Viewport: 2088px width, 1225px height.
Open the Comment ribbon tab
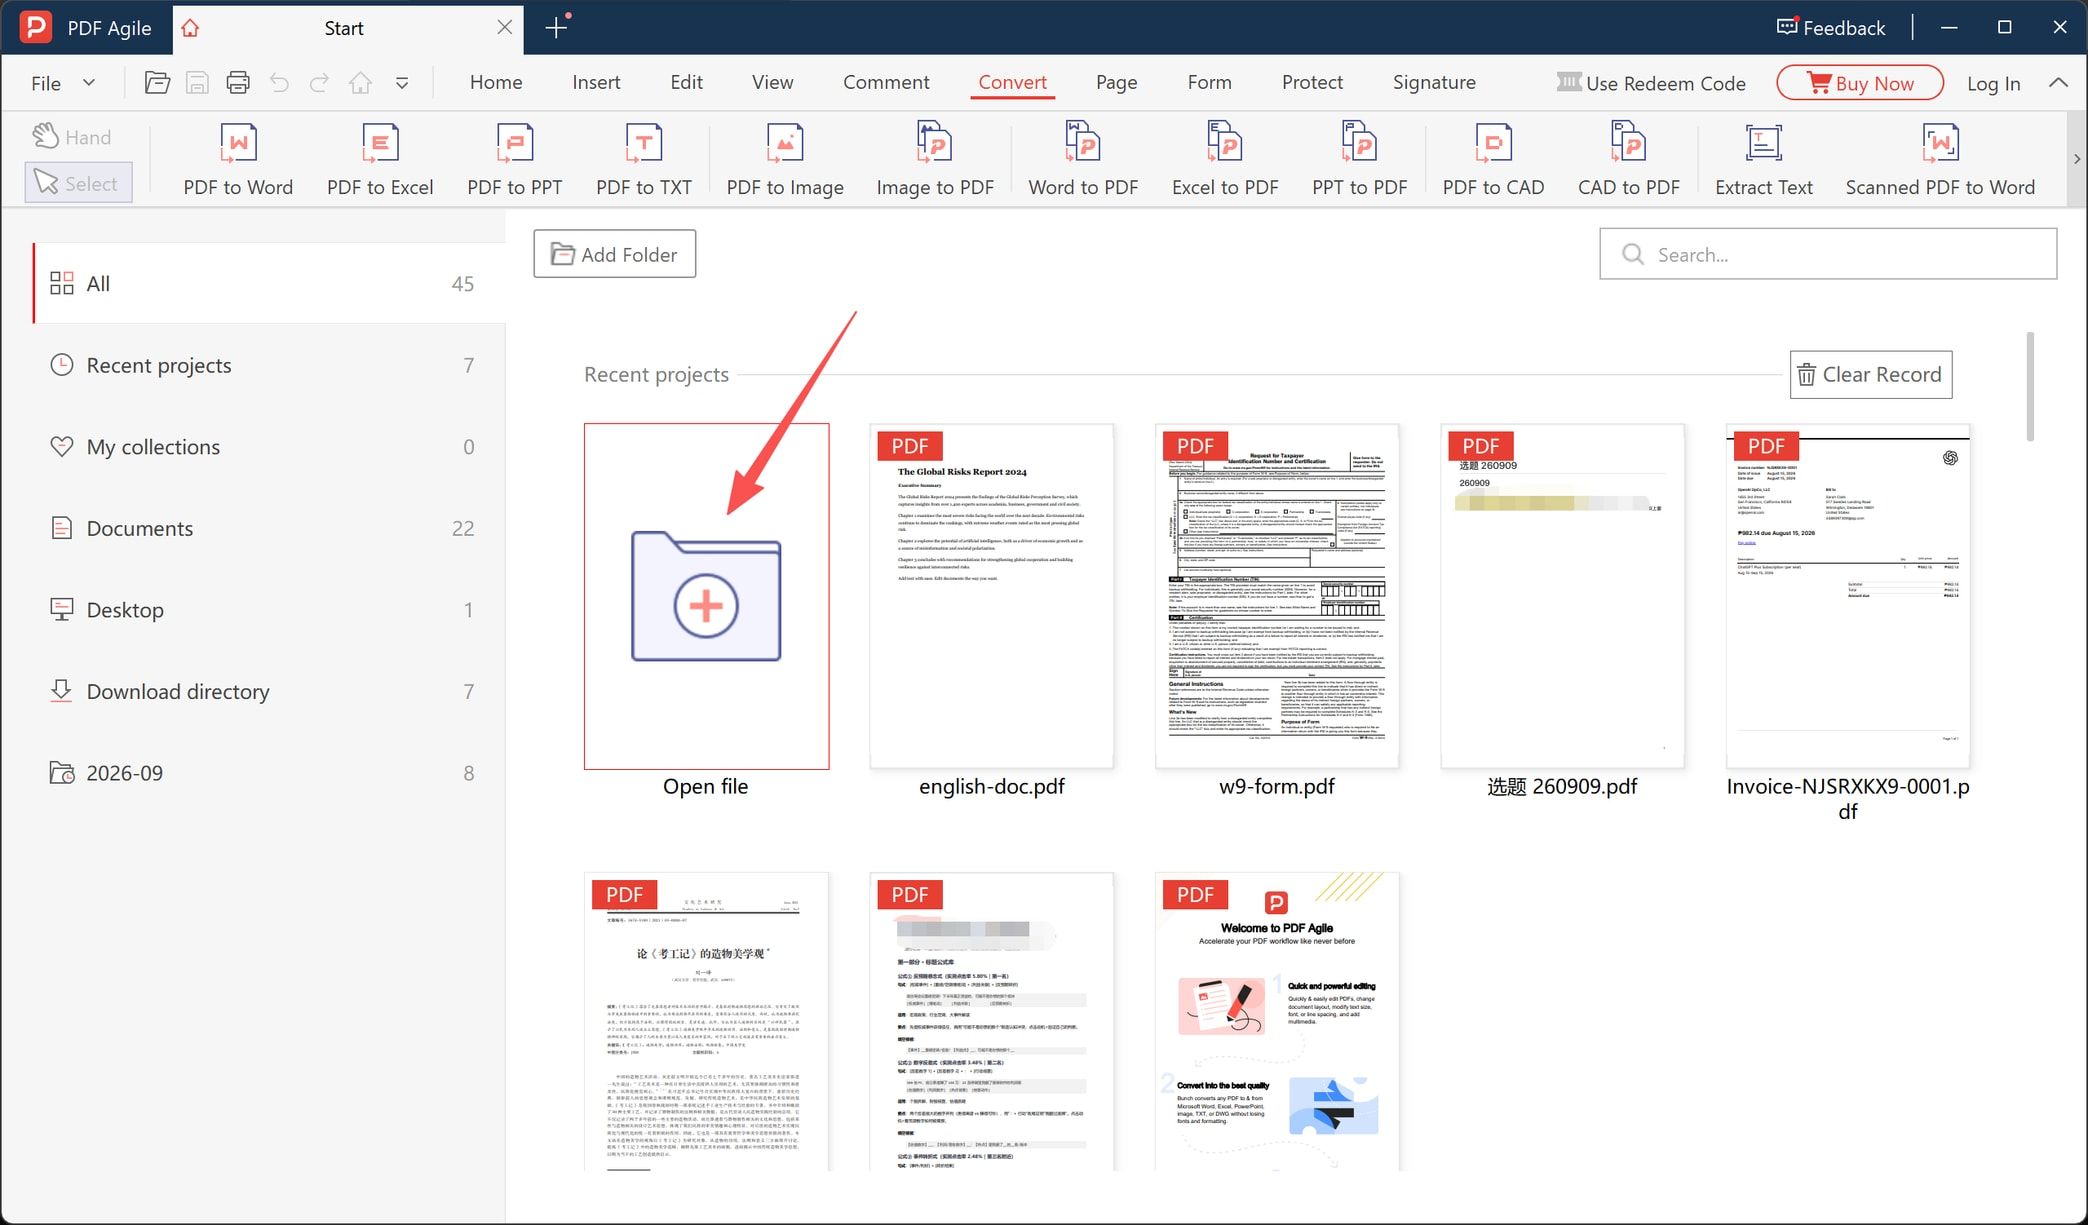pyautogui.click(x=886, y=83)
